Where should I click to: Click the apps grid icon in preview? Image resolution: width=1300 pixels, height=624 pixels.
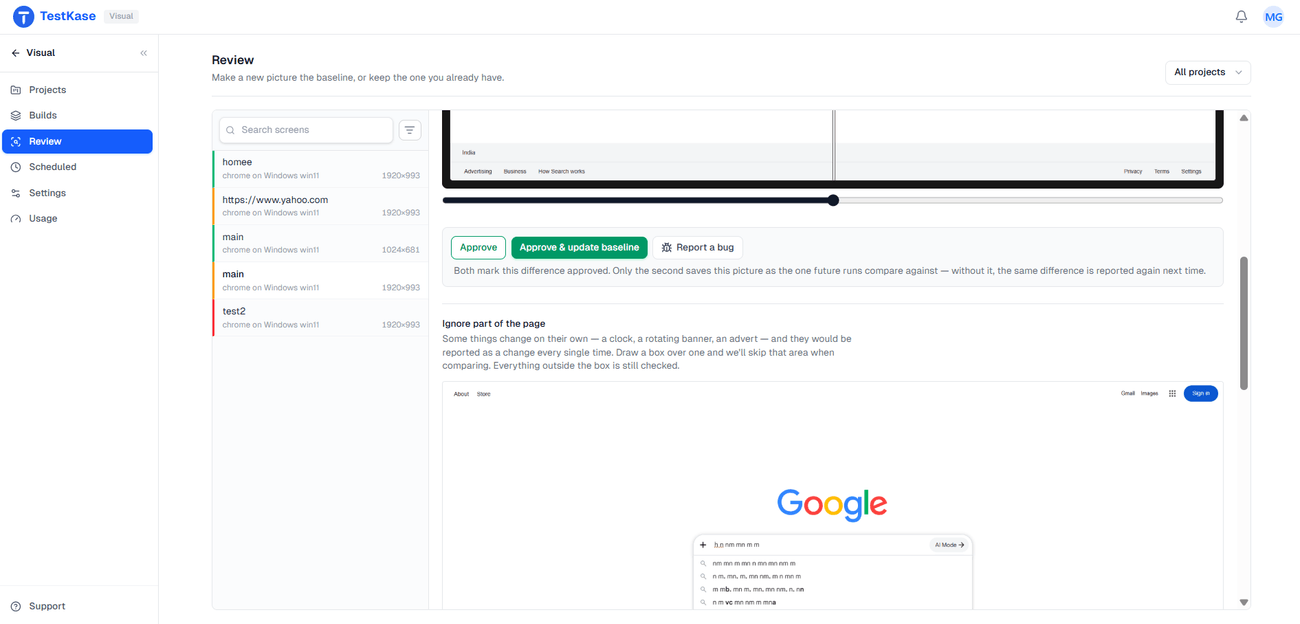click(1172, 394)
